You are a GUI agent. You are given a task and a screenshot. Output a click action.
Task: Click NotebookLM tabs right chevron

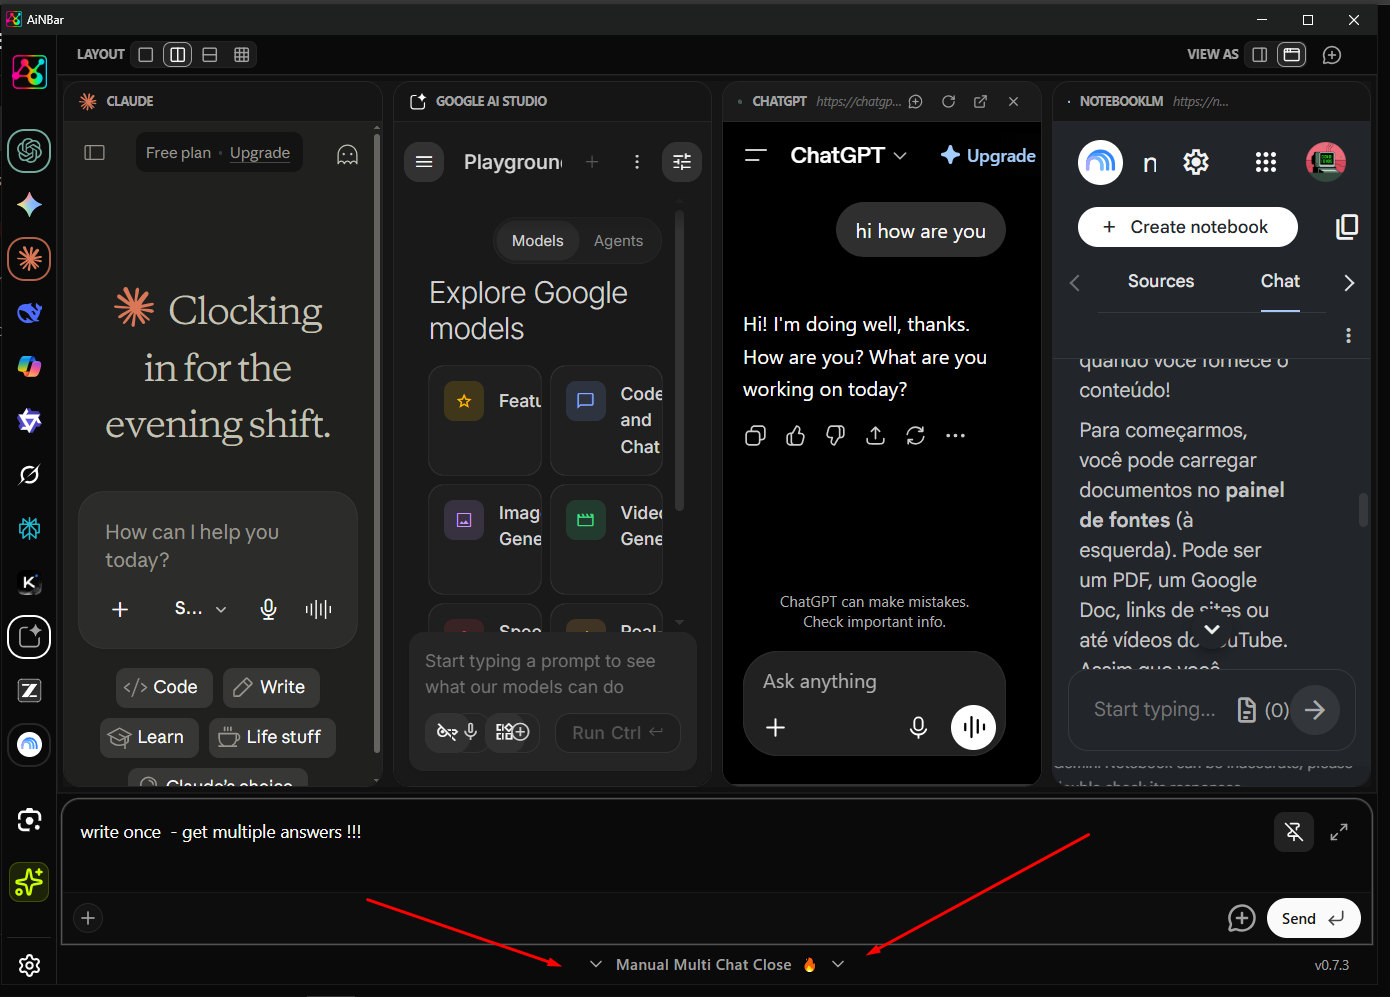[x=1349, y=283]
